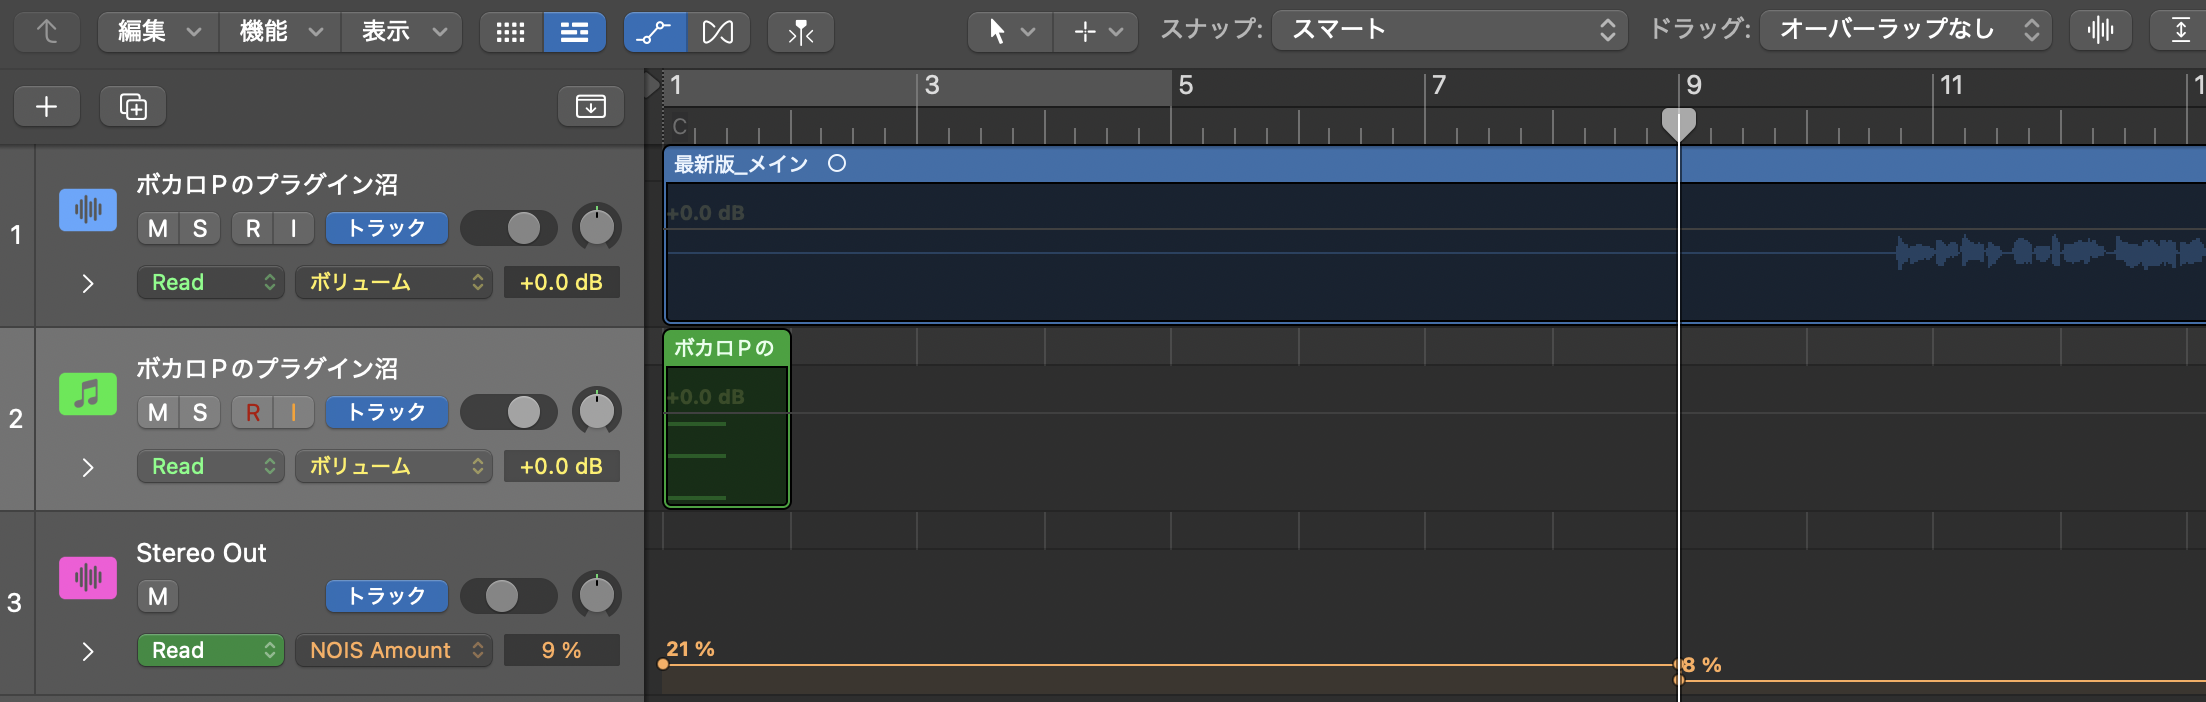Click Stereo Out トラック automation button
The height and width of the screenshot is (702, 2206).
click(387, 596)
